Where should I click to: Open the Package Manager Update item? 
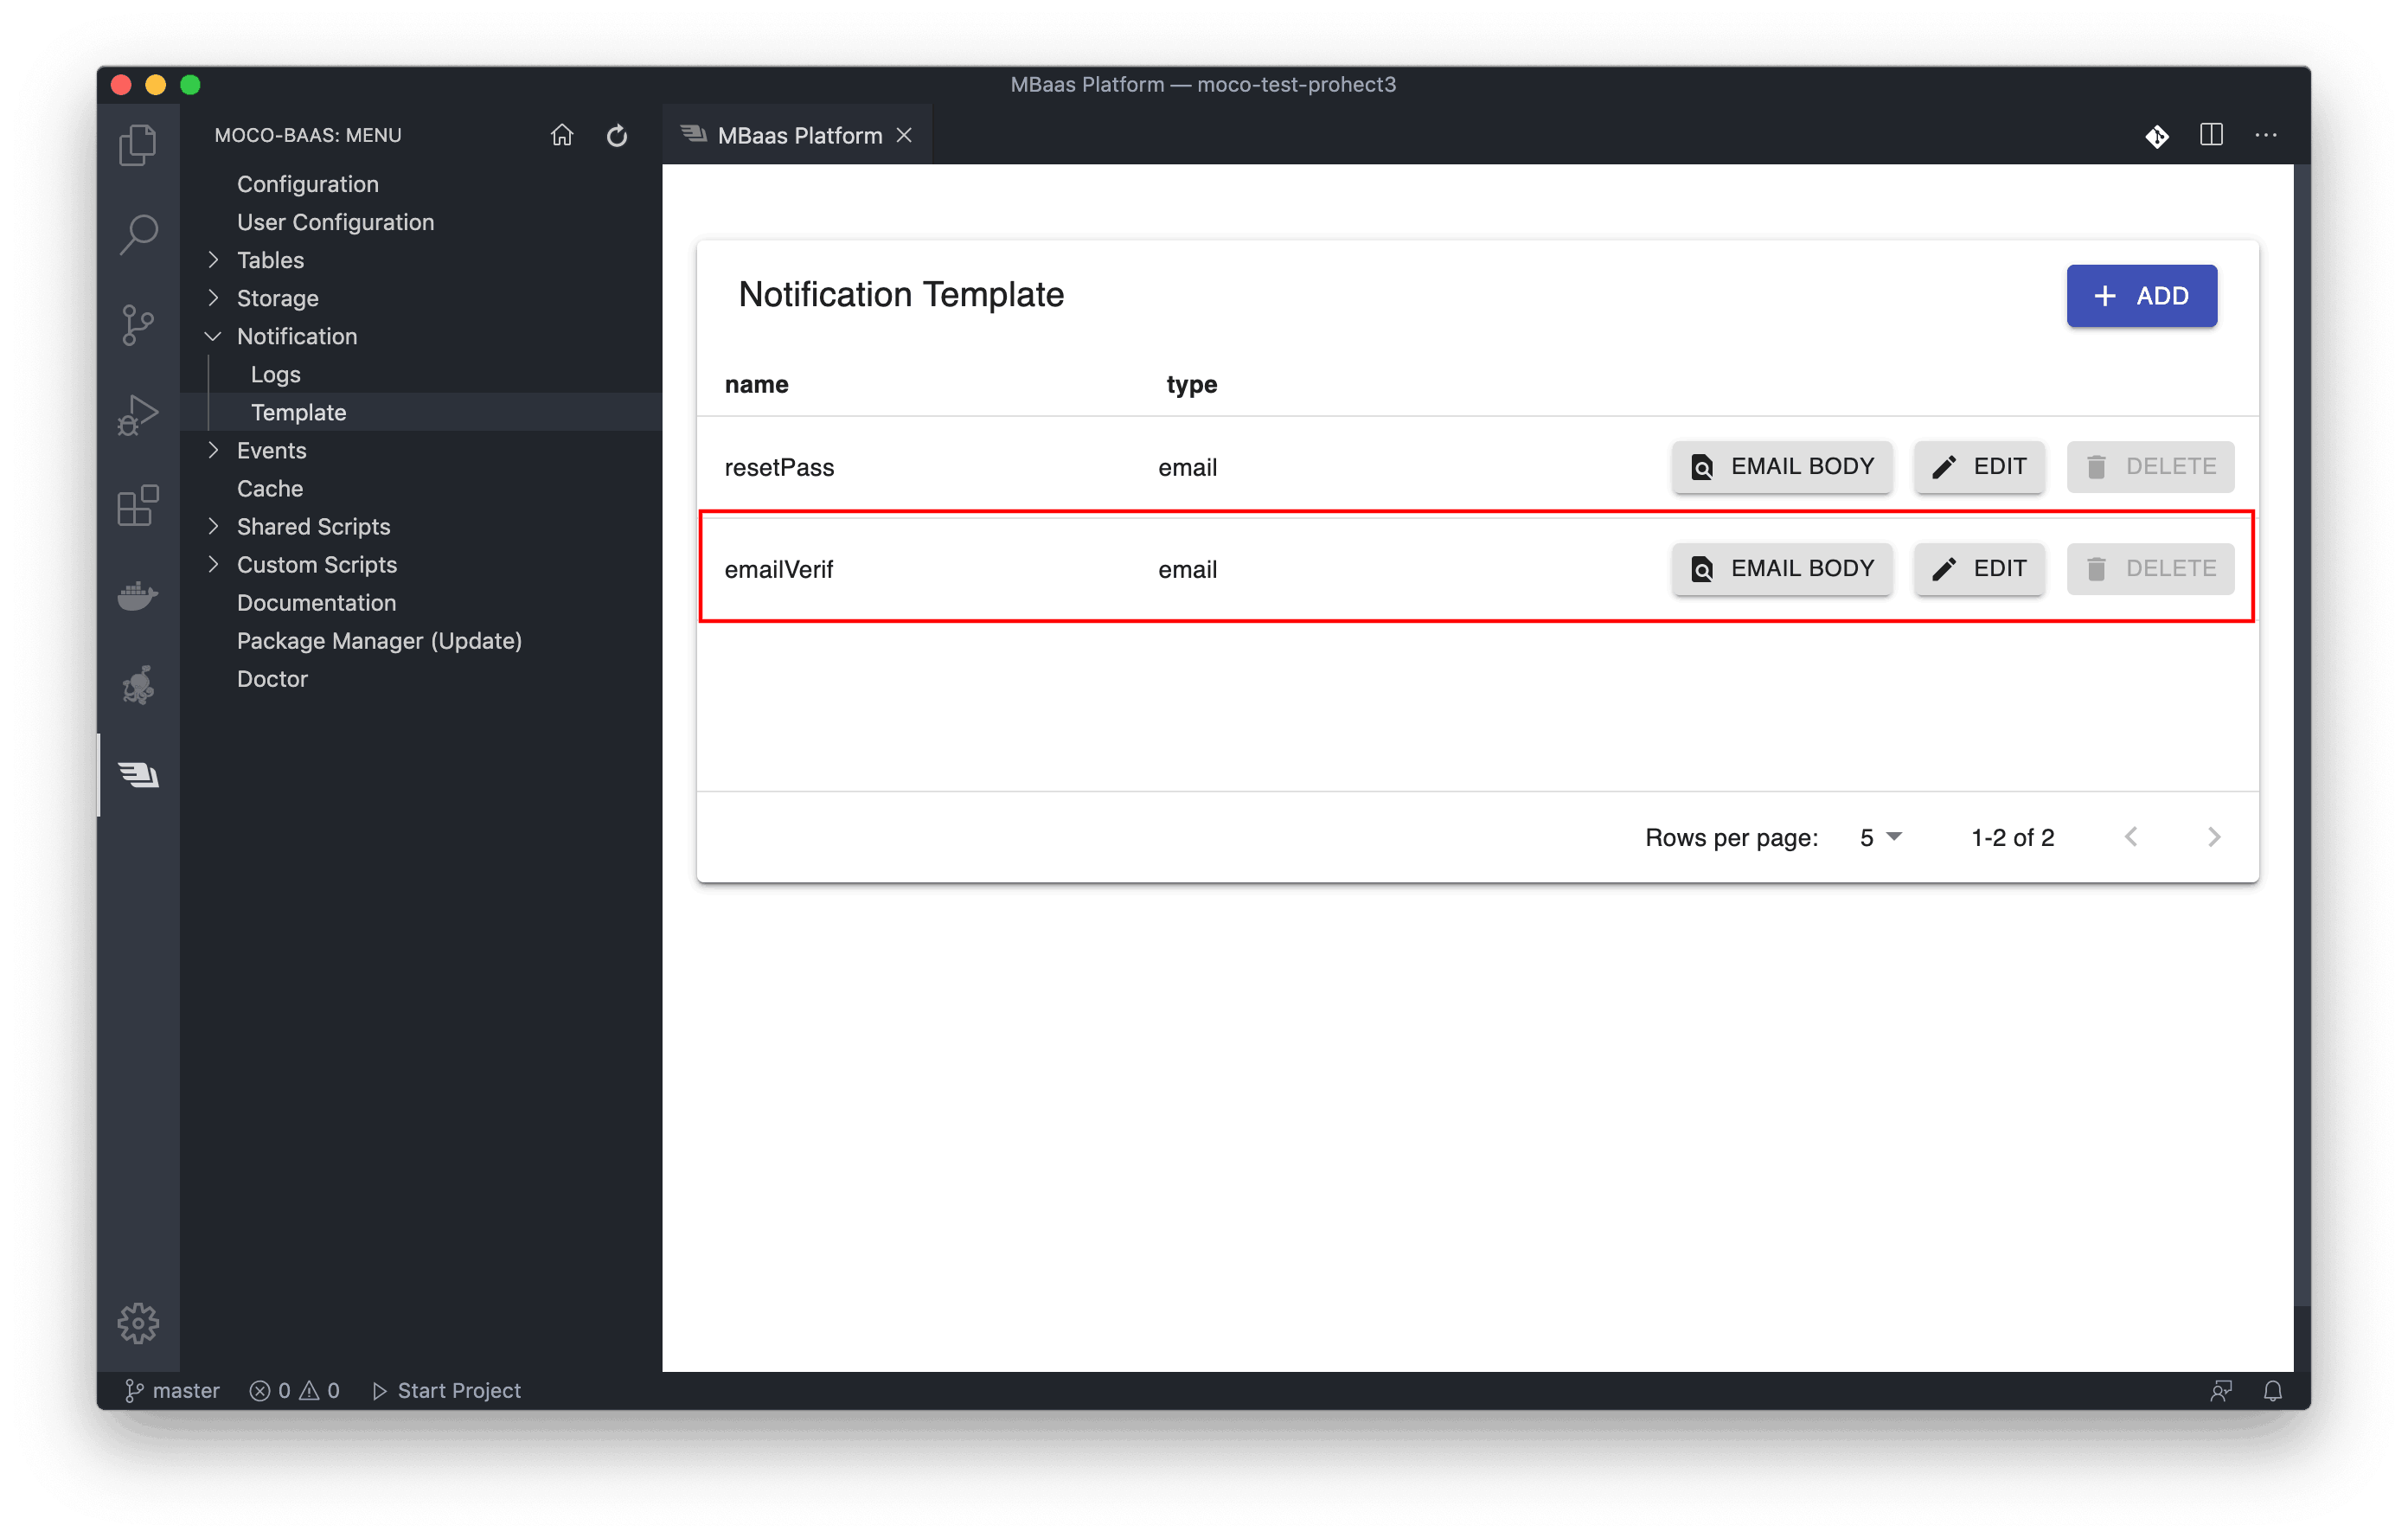click(x=381, y=639)
